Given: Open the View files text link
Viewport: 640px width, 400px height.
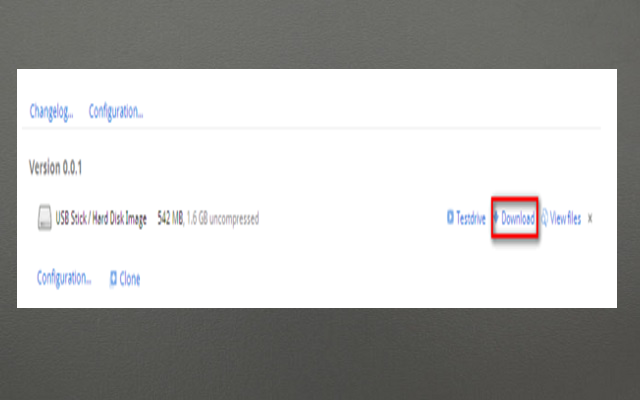Looking at the screenshot, I should click(565, 218).
